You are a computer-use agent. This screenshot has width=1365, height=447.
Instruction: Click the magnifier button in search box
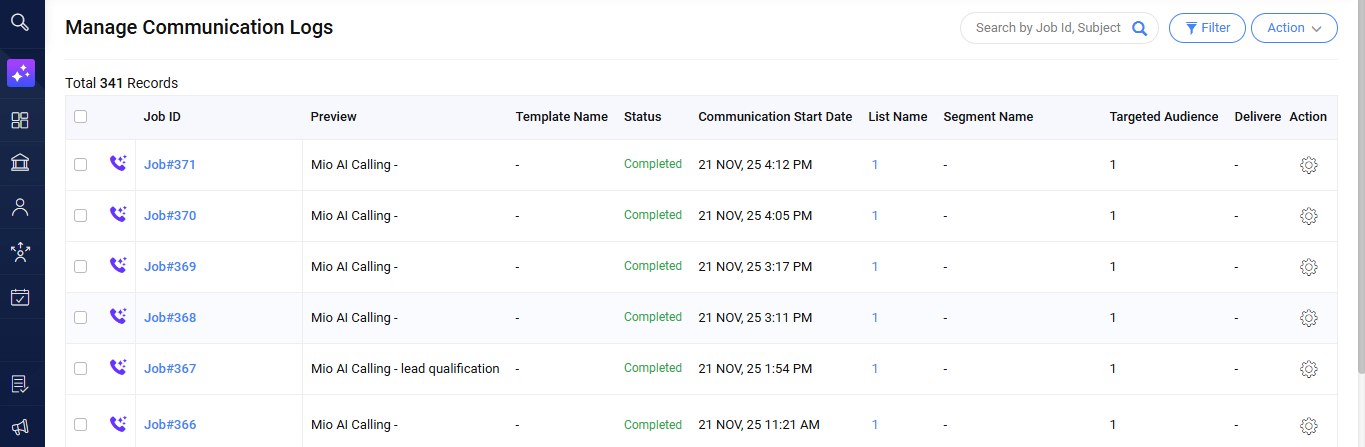point(1139,28)
